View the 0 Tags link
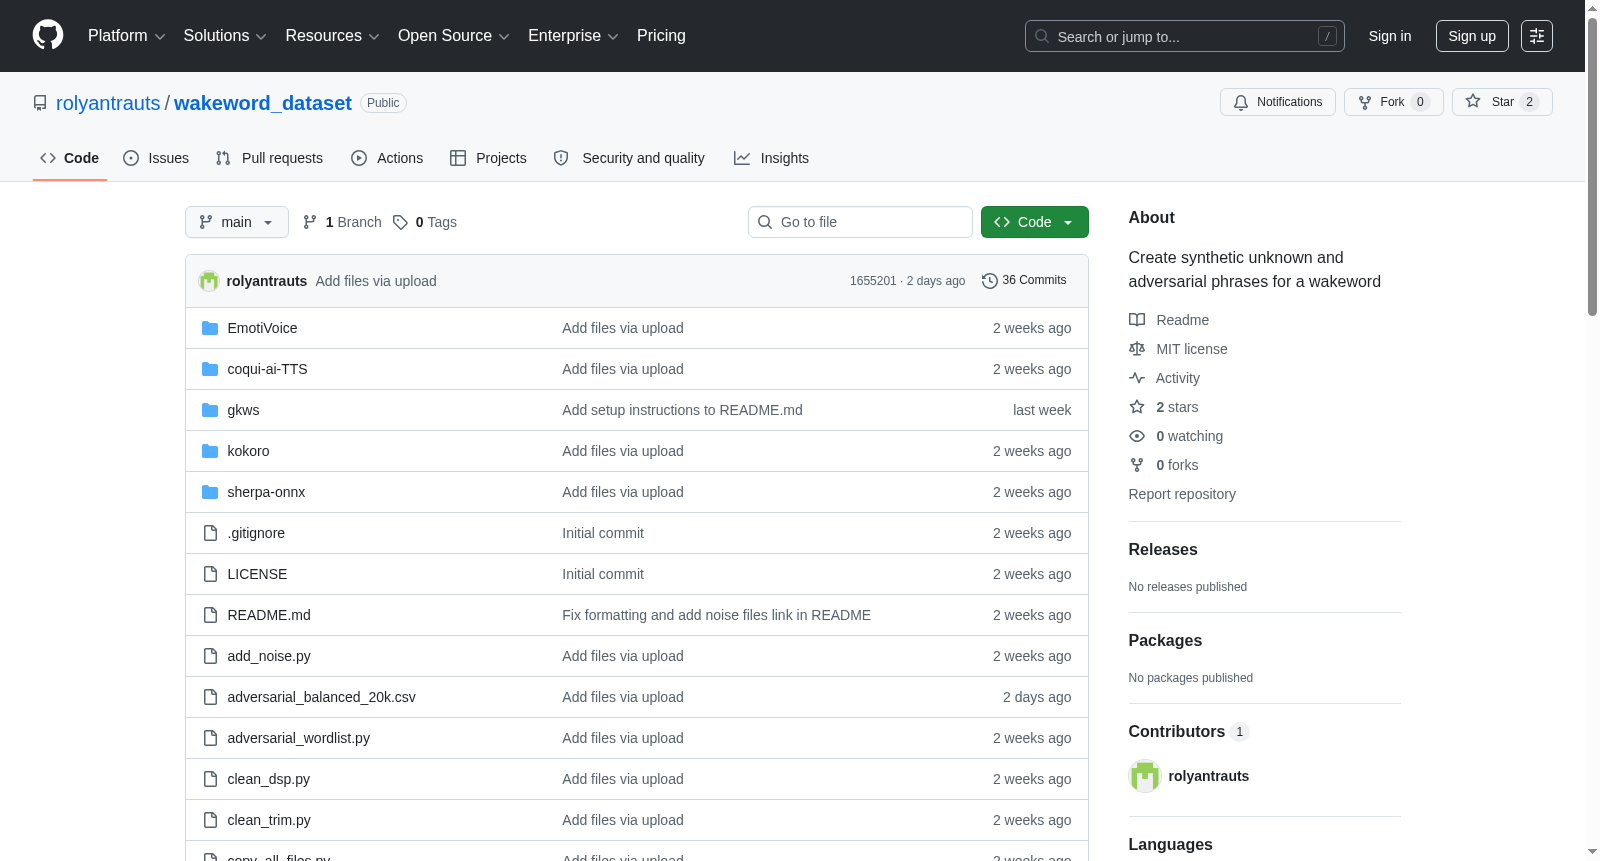The image size is (1600, 861). 425,222
